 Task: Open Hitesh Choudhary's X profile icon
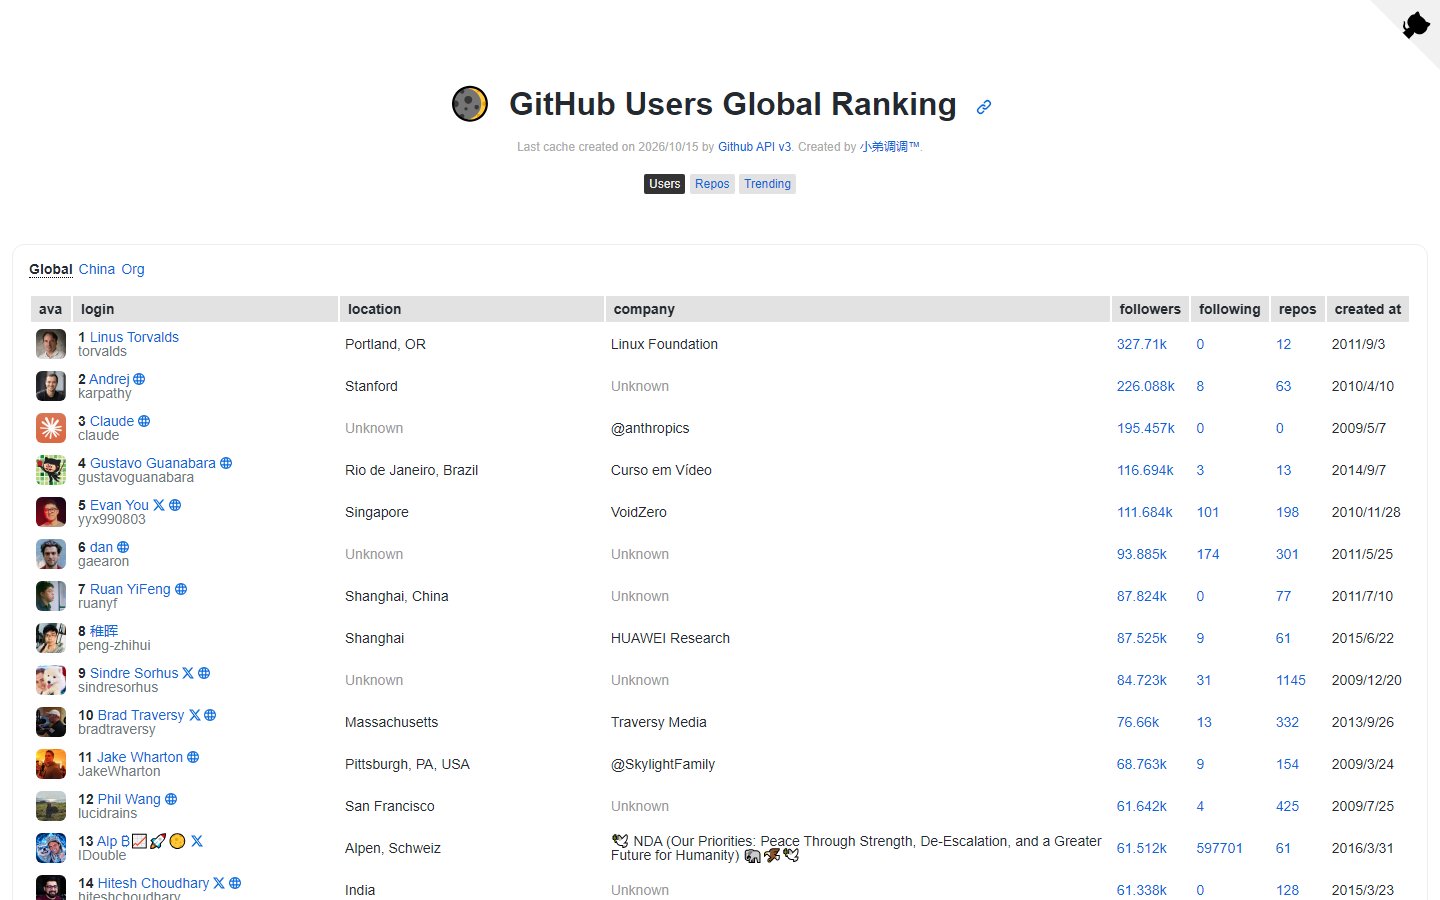coord(219,883)
